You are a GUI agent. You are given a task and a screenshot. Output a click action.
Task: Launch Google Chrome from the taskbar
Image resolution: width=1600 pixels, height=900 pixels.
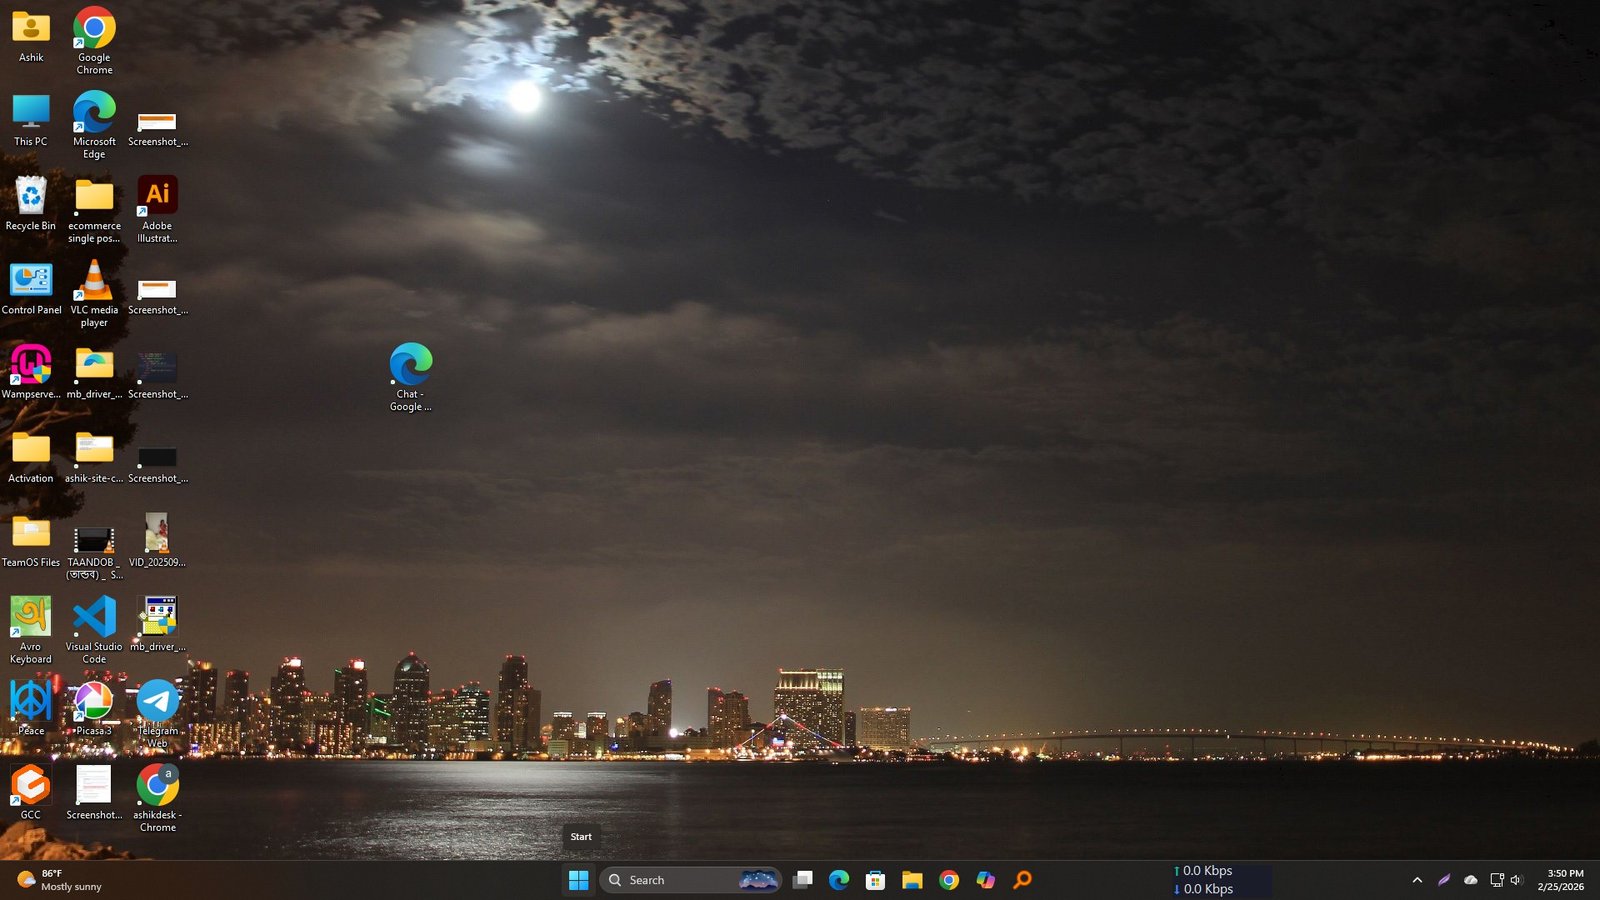[949, 880]
